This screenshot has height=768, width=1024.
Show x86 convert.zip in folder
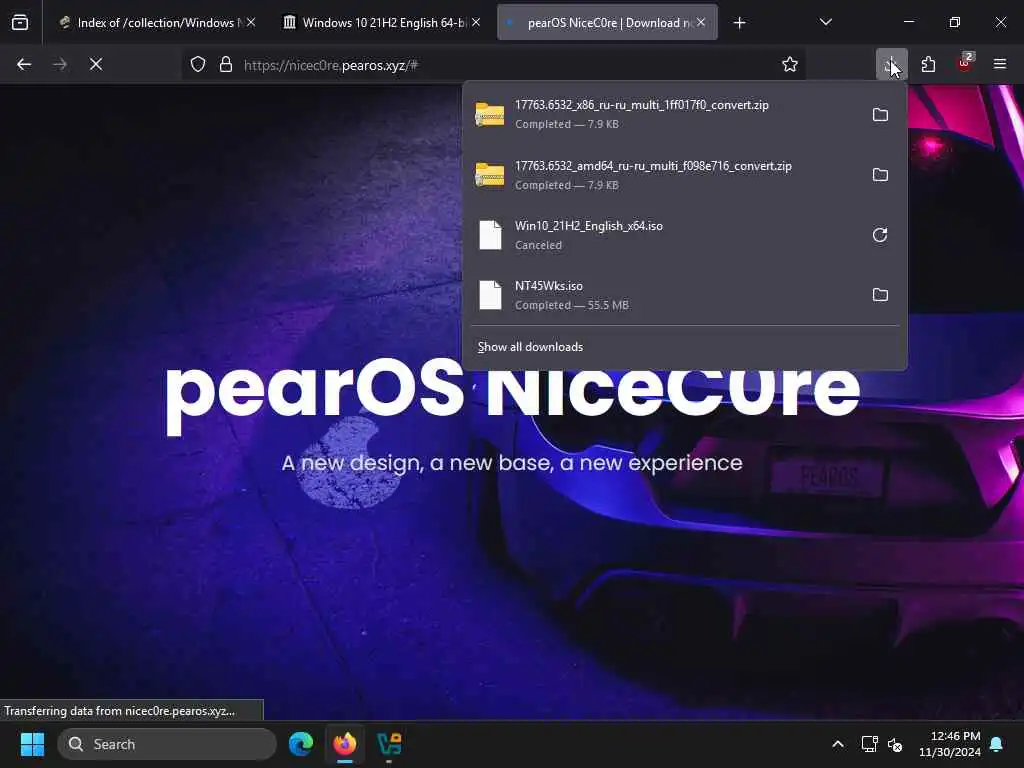pyautogui.click(x=880, y=115)
